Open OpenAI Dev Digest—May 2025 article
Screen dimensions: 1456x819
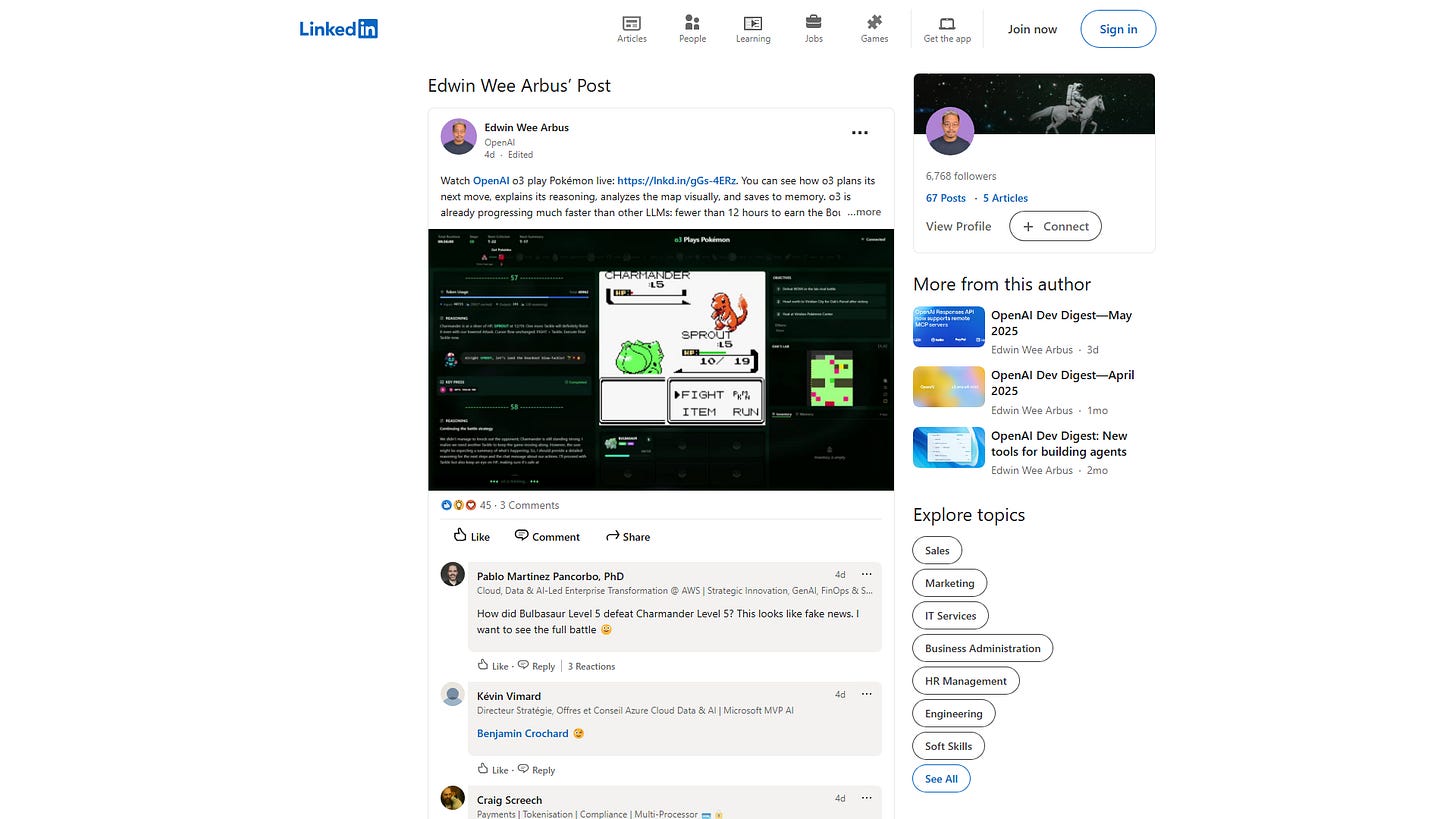pos(1061,323)
